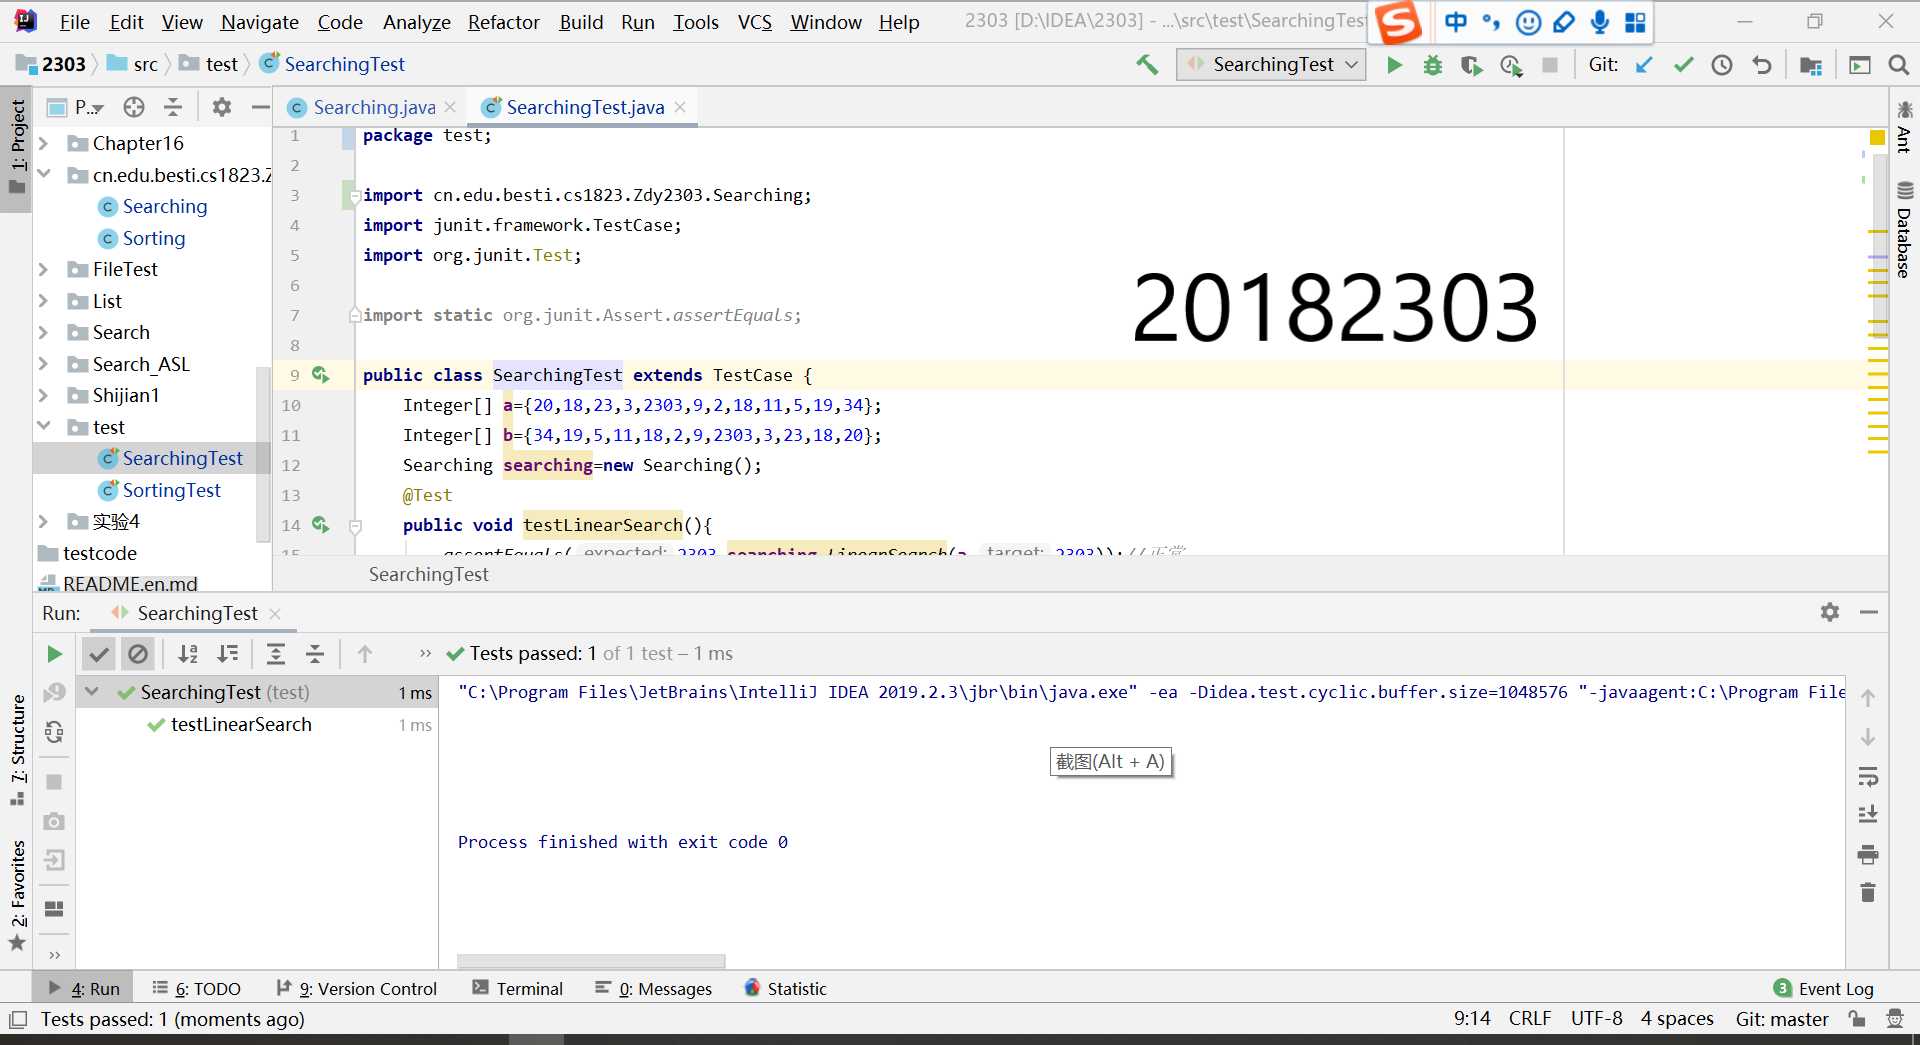Click console horizontal scrollbar

coord(591,961)
